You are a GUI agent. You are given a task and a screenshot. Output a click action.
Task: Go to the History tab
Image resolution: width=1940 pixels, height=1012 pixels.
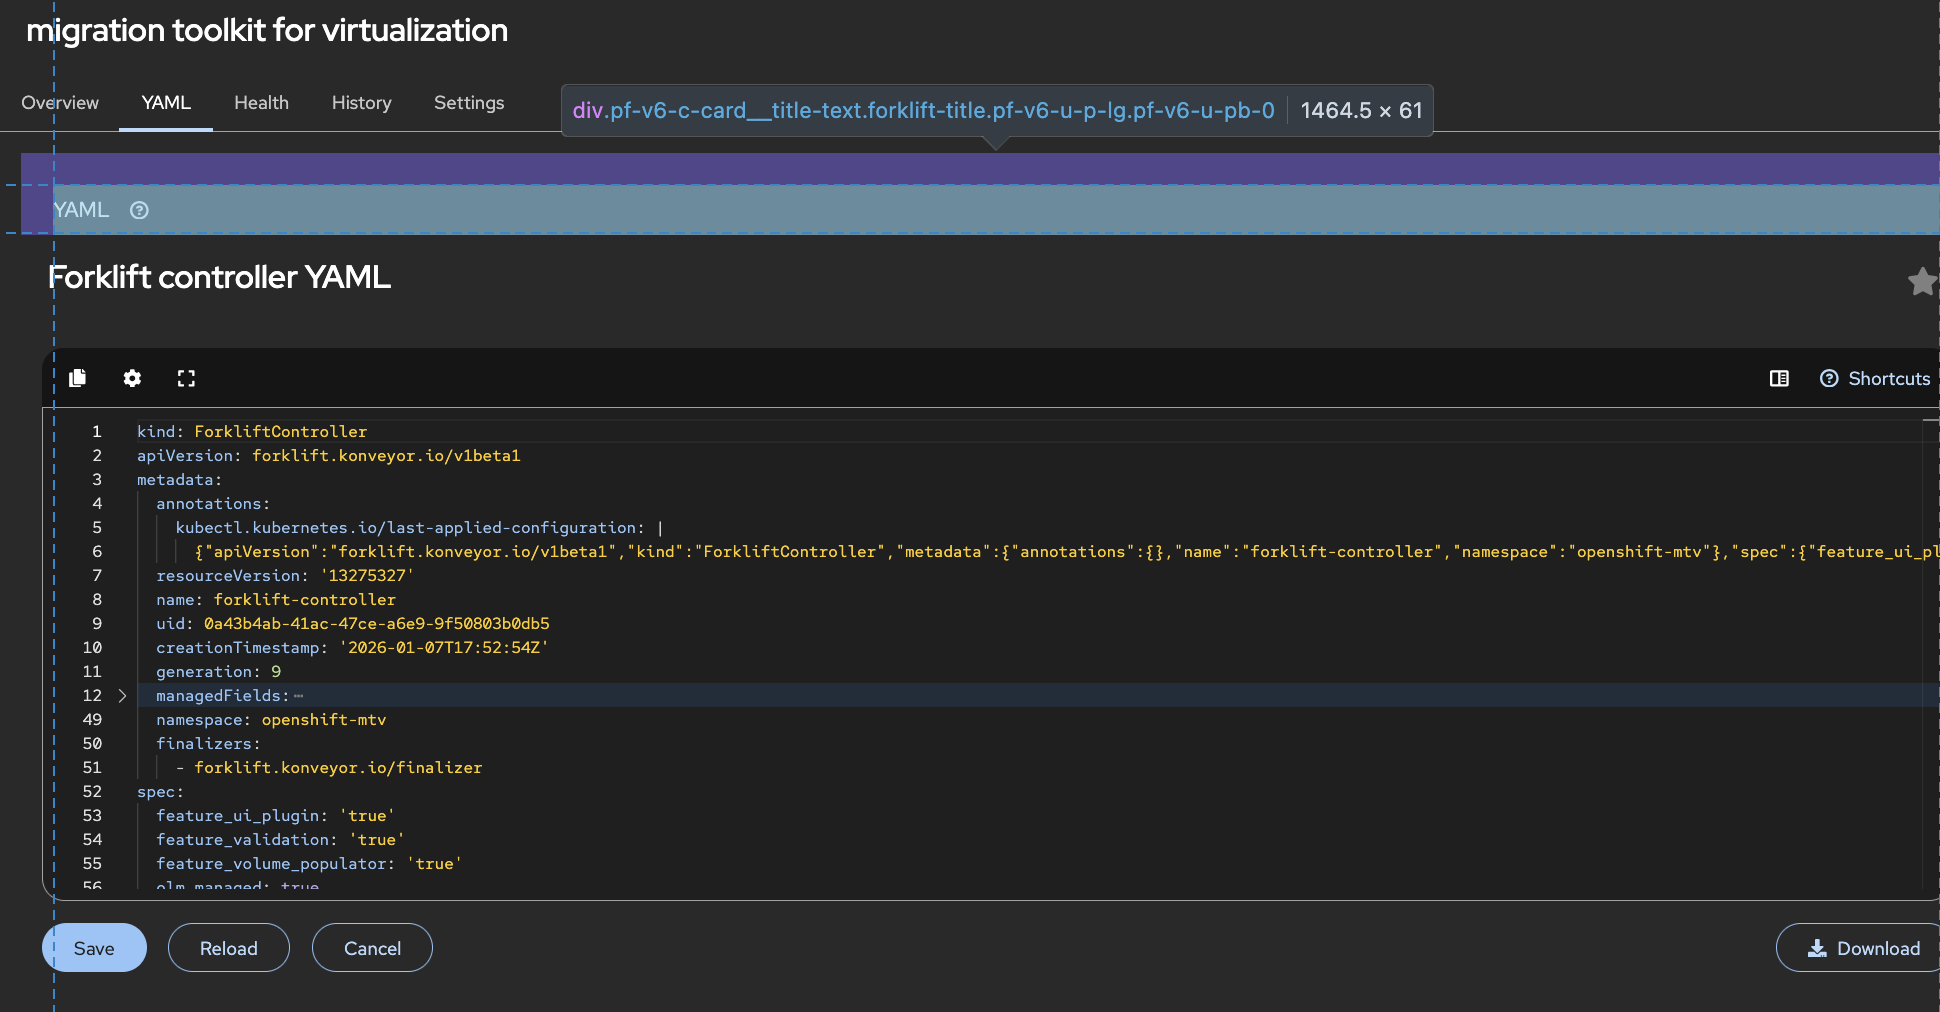click(361, 103)
